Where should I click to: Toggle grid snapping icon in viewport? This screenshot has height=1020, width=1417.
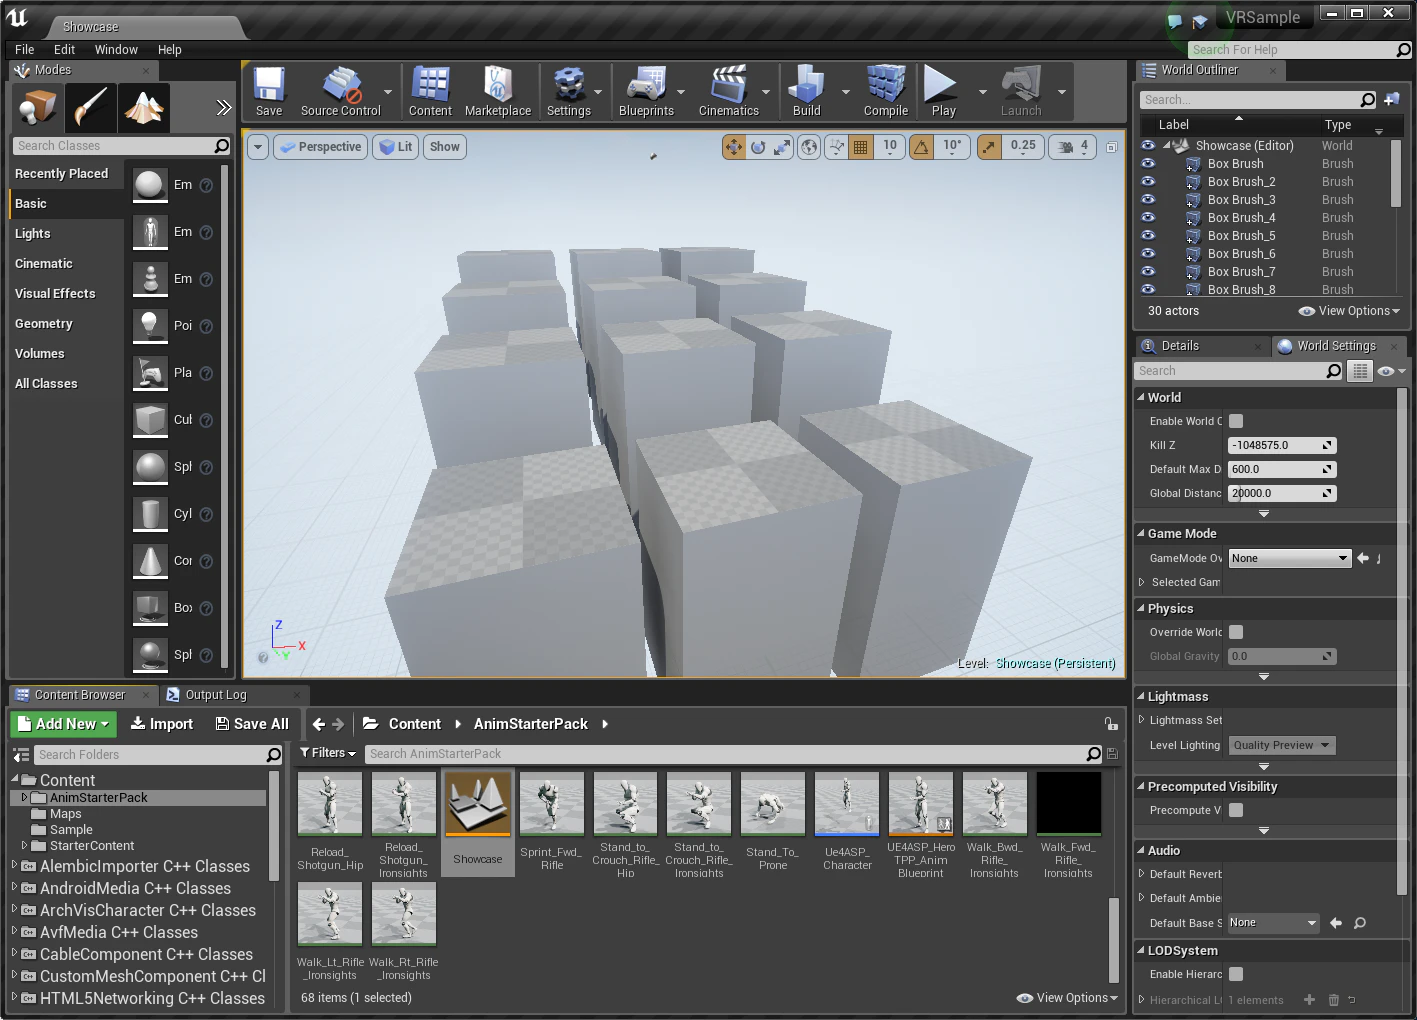point(859,147)
